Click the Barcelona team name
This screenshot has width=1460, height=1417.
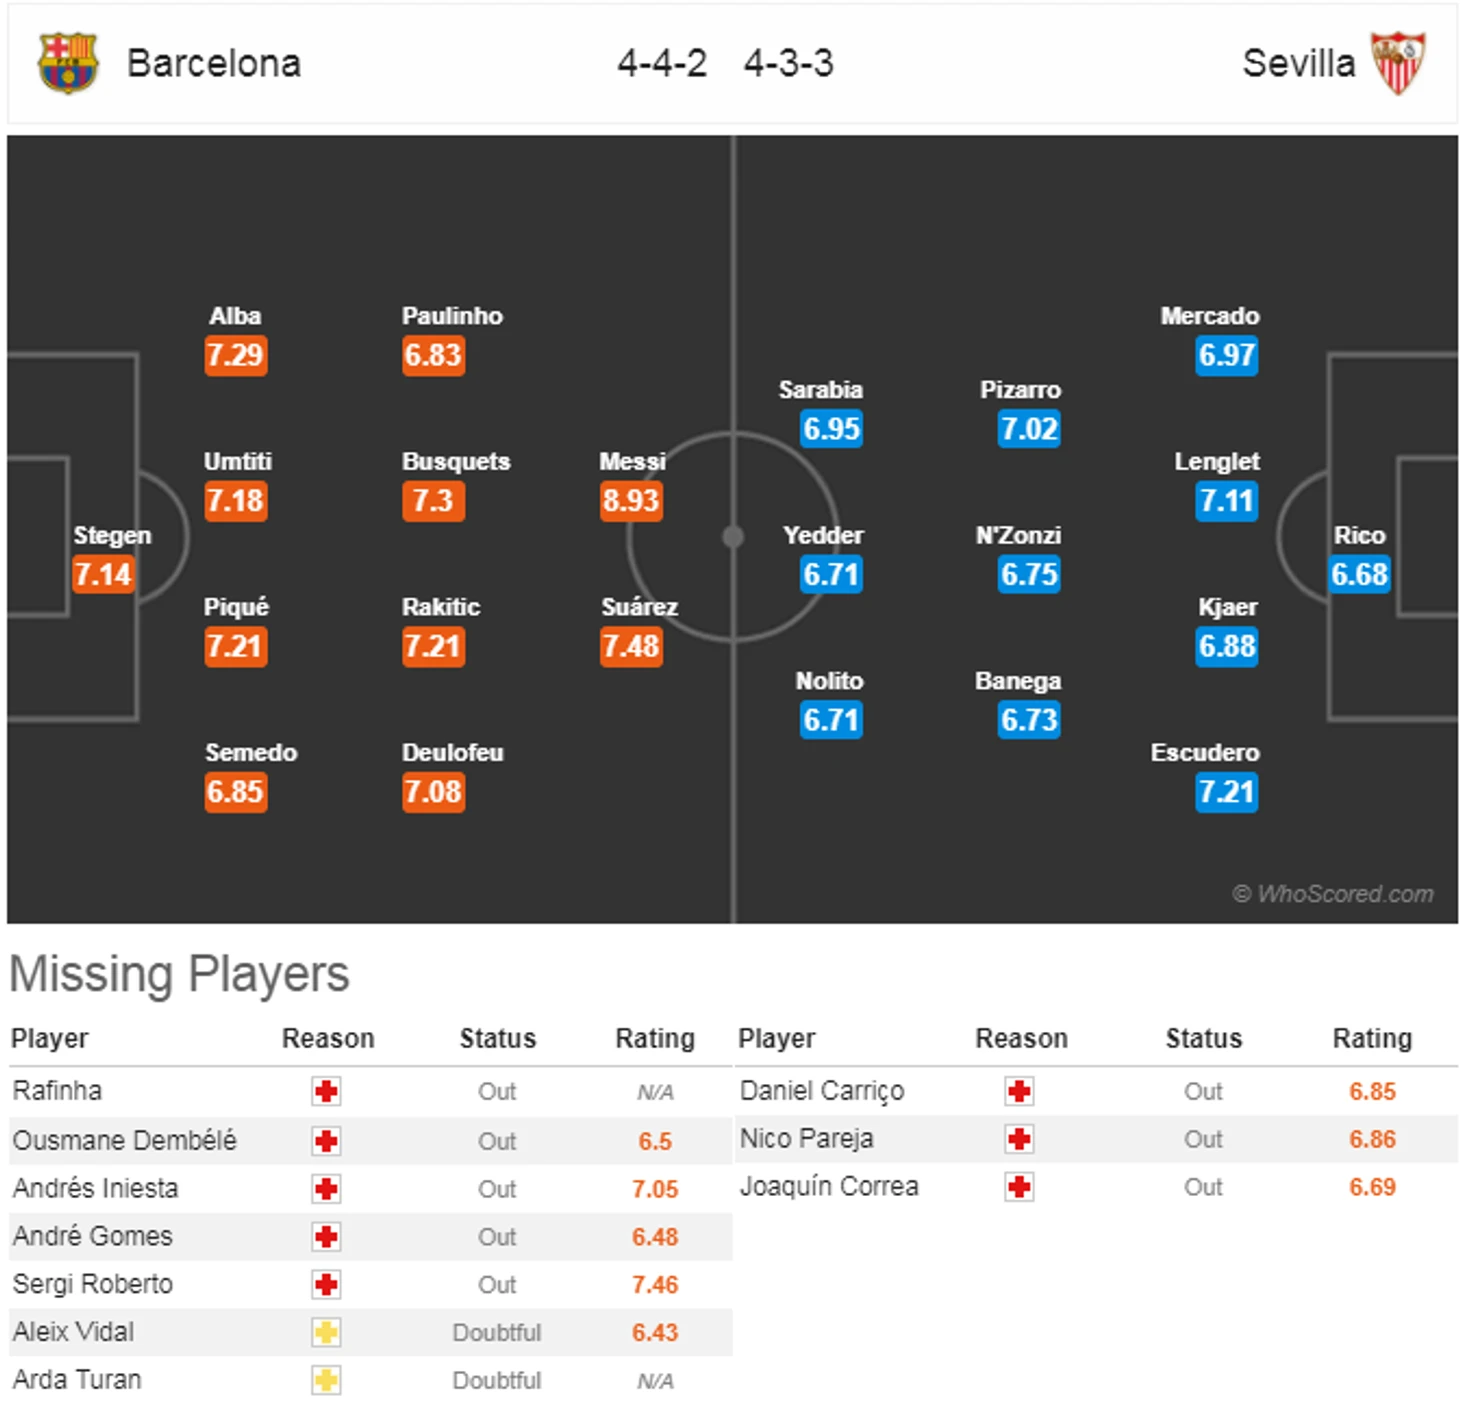[213, 63]
